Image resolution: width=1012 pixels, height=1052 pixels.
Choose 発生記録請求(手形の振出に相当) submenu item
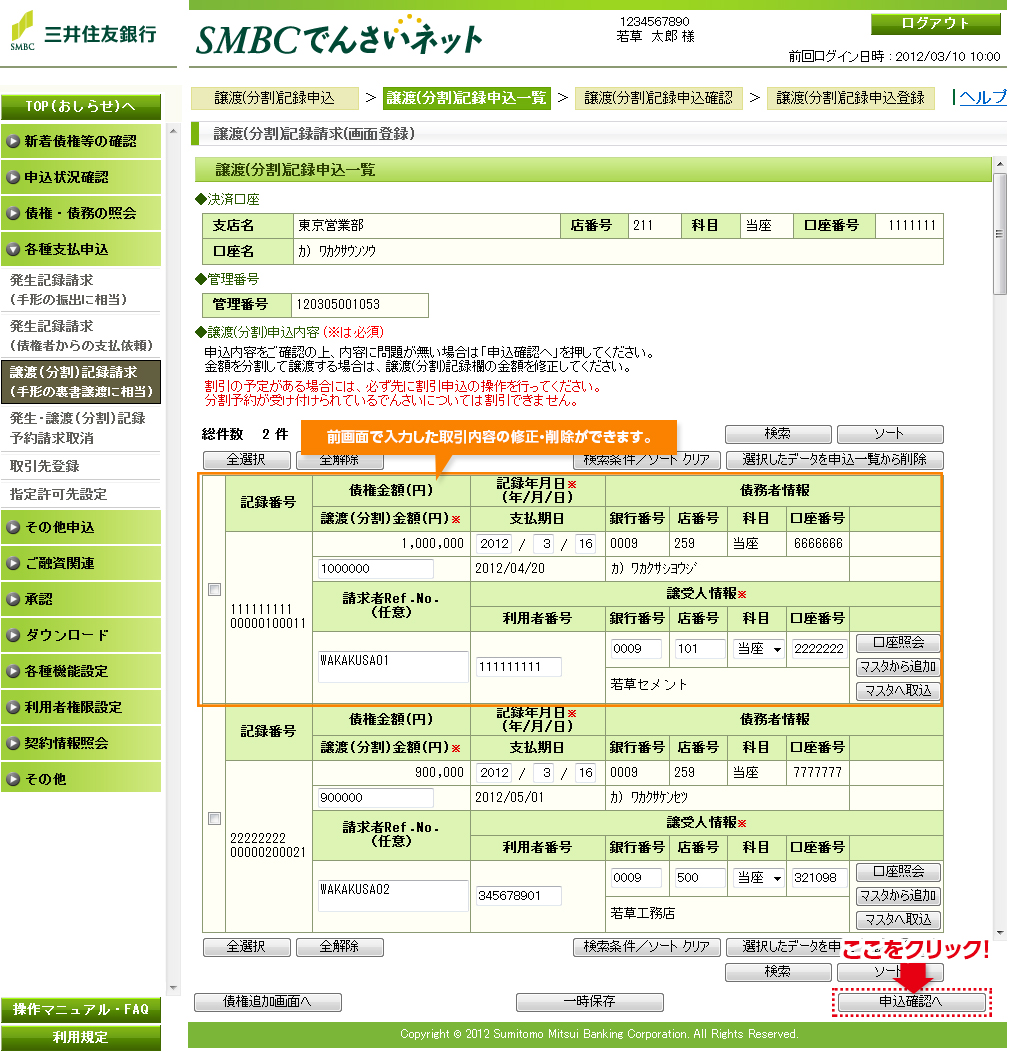(81, 290)
